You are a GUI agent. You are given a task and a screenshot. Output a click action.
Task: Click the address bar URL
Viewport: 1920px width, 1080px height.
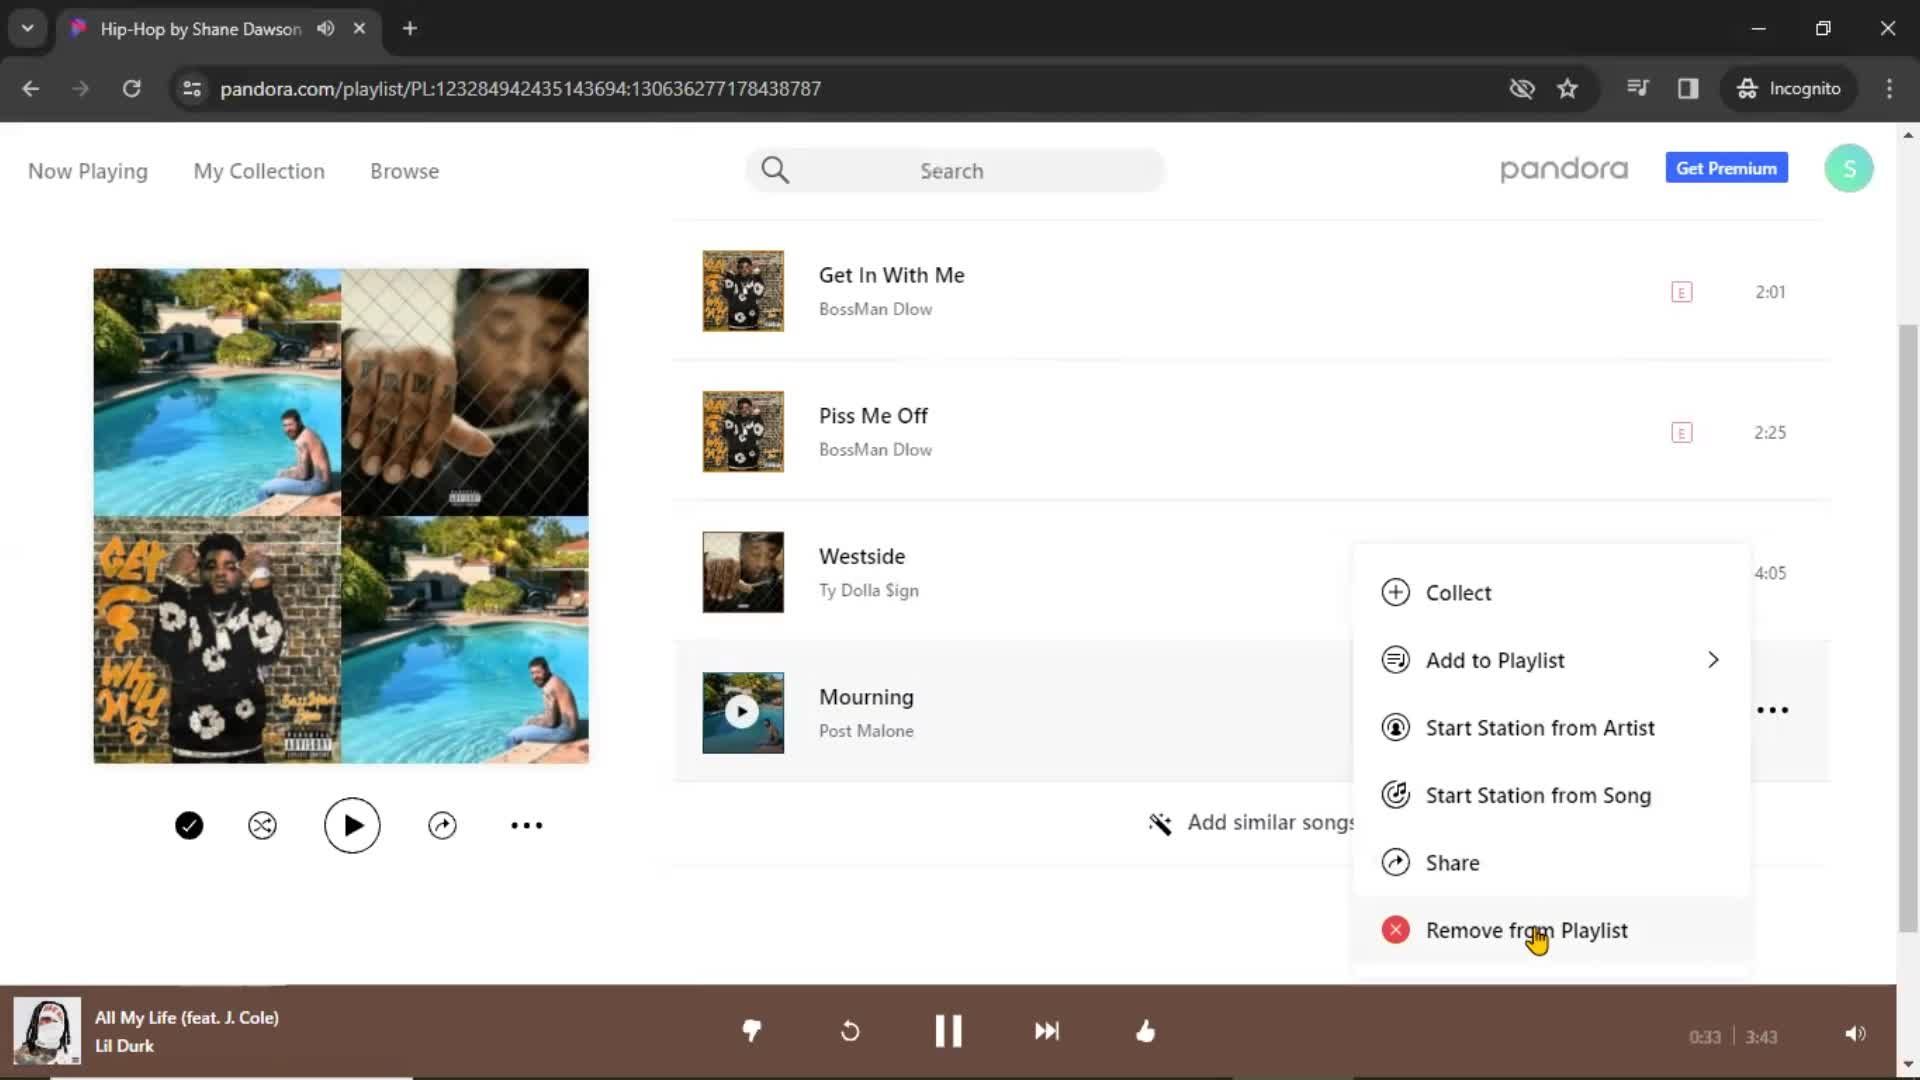[520, 89]
